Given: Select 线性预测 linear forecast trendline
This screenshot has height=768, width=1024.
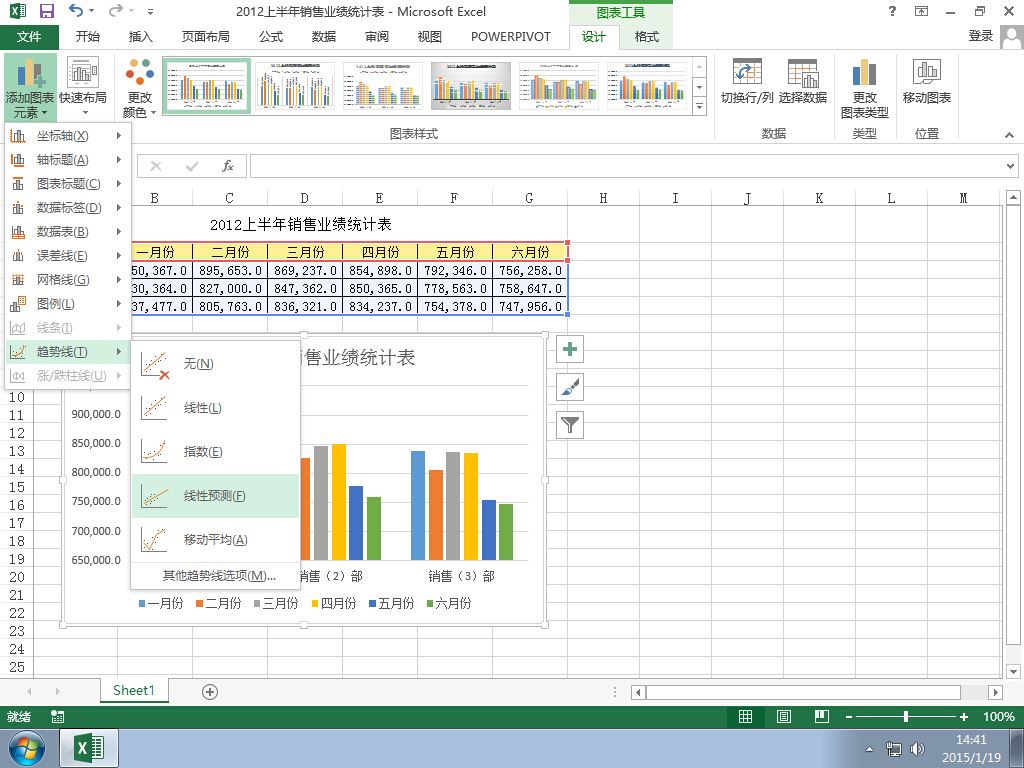Looking at the screenshot, I should coord(216,496).
